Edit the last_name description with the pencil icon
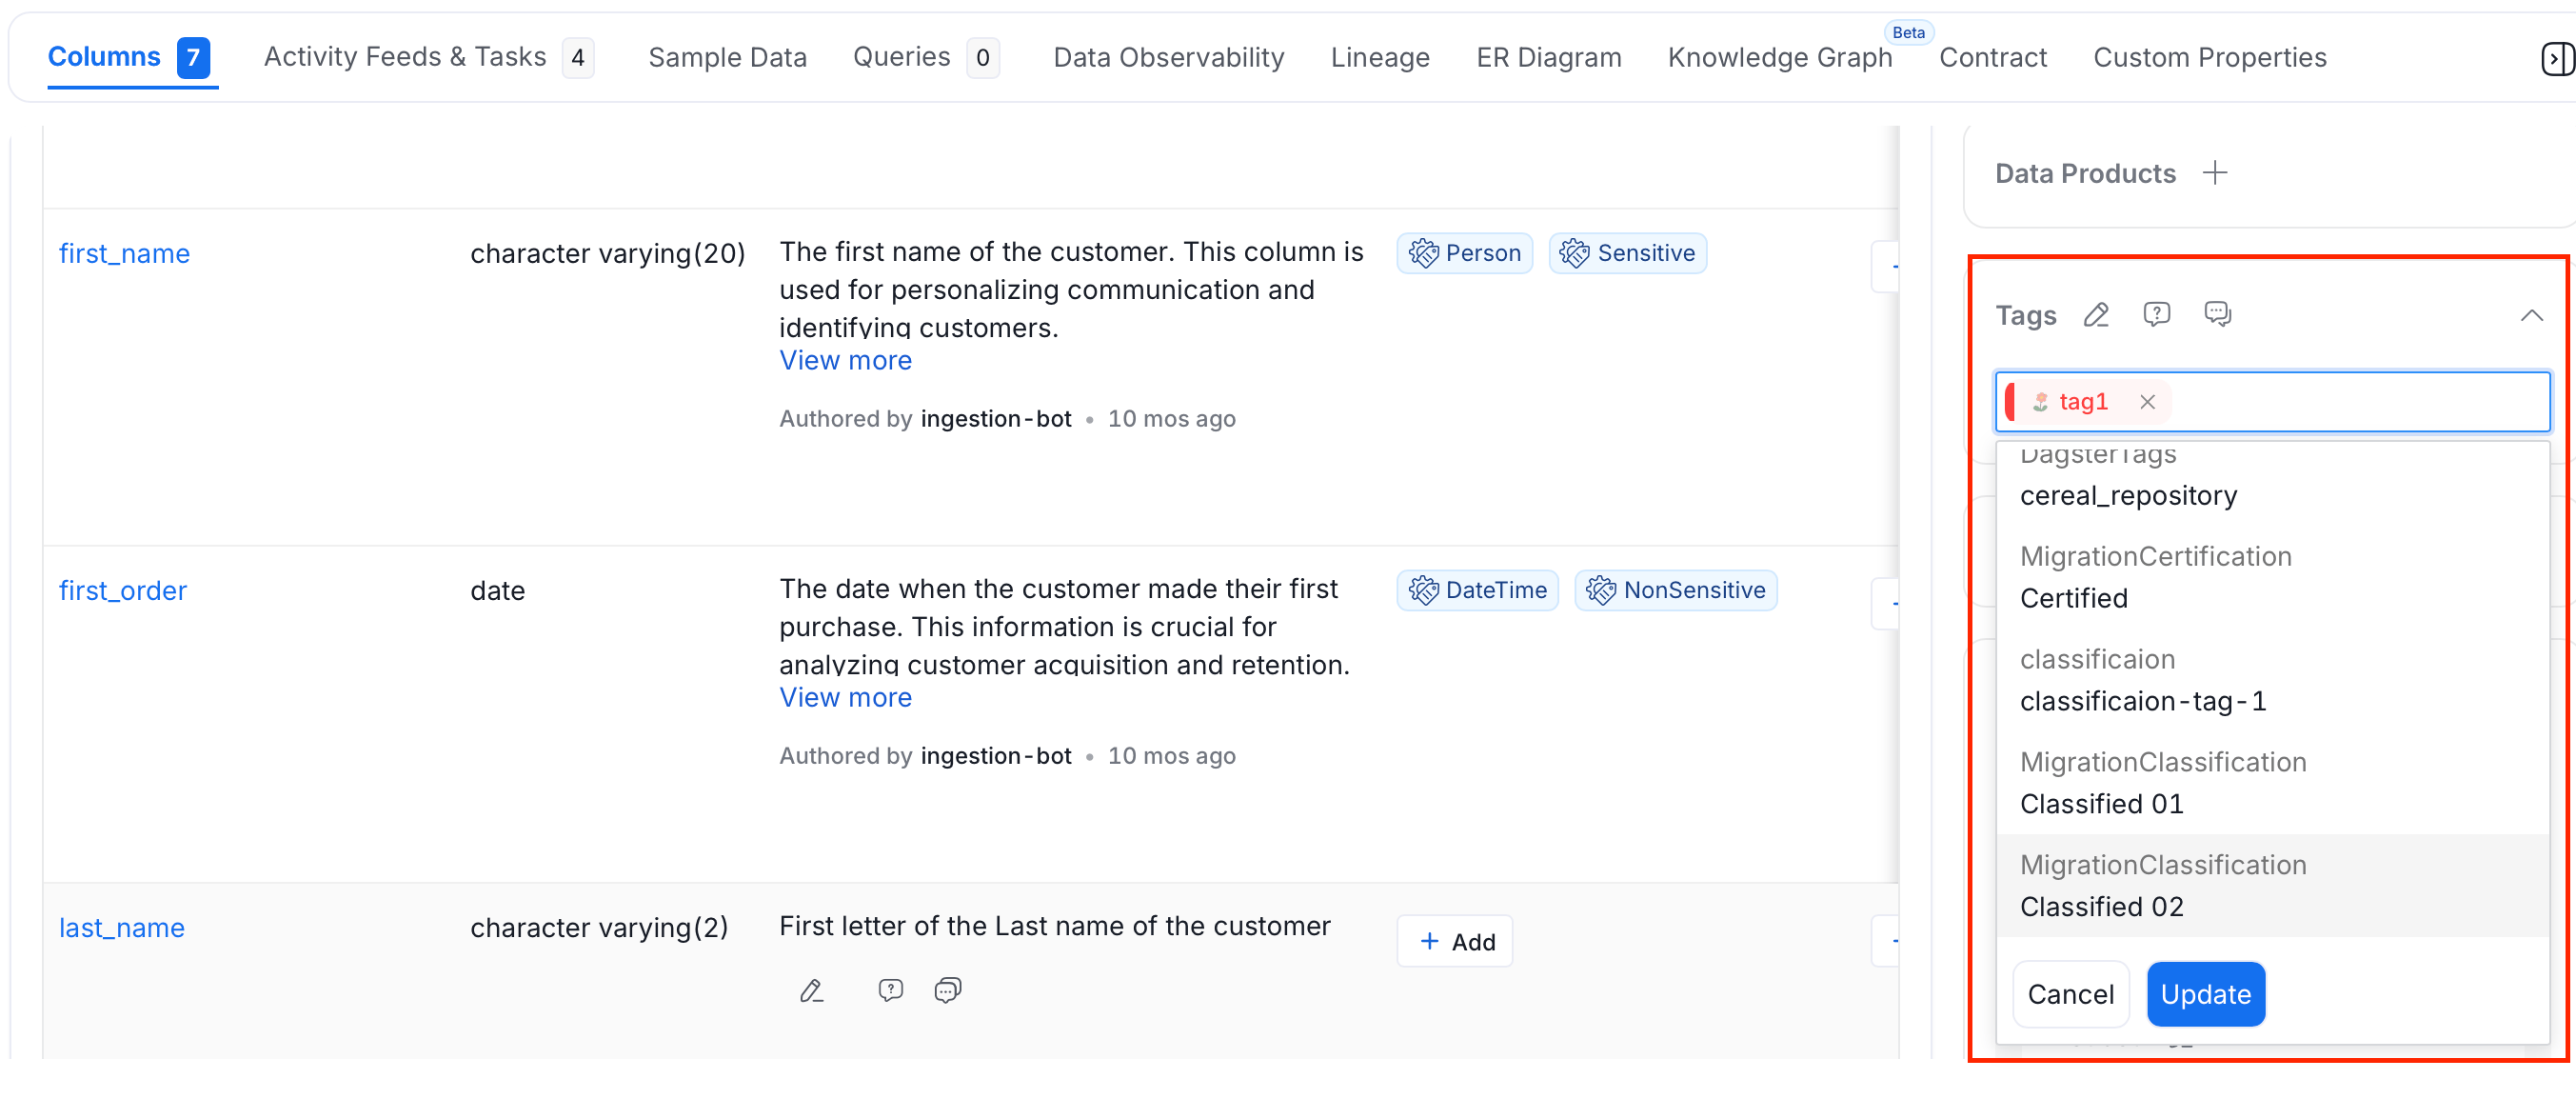2576x1099 pixels. pos(811,990)
